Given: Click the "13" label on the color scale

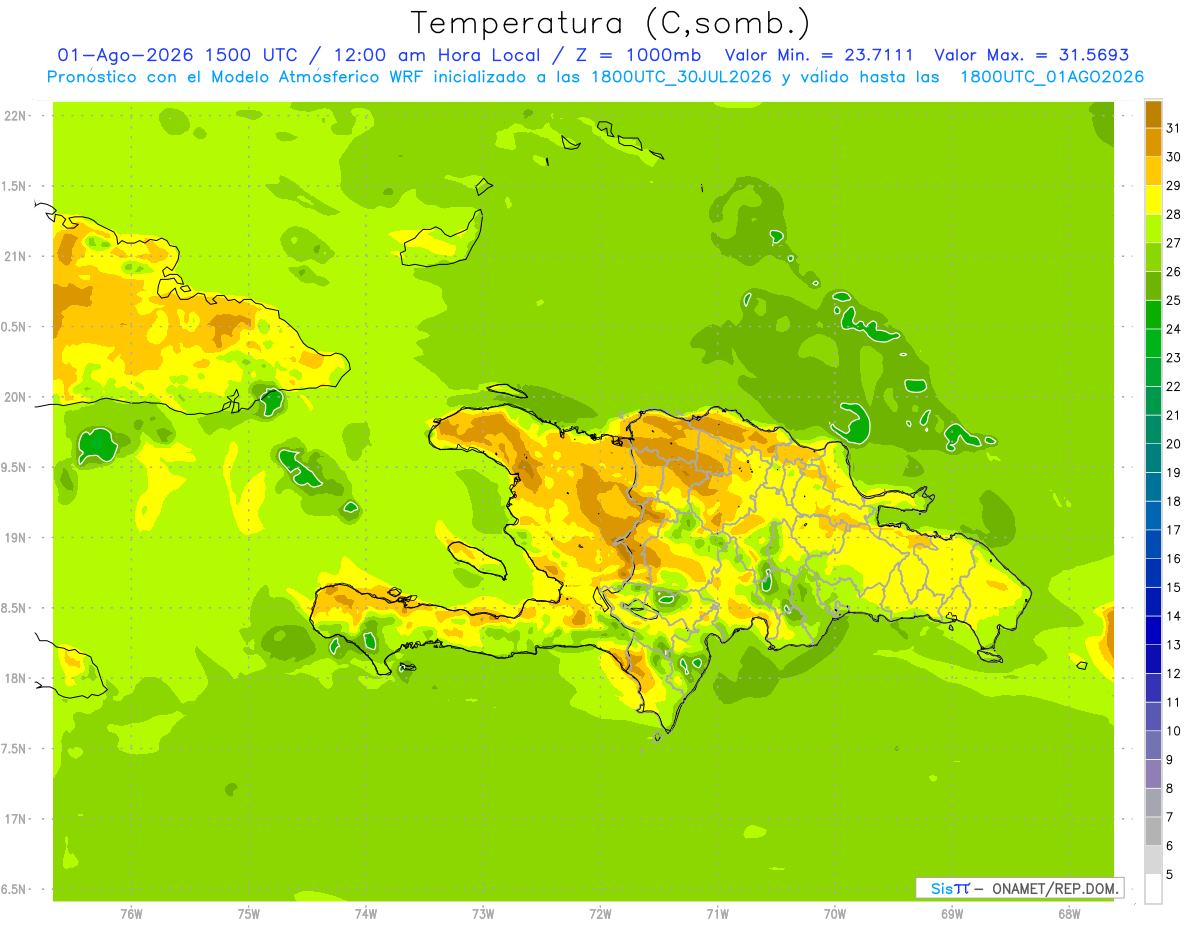Looking at the screenshot, I should pyautogui.click(x=1173, y=645).
